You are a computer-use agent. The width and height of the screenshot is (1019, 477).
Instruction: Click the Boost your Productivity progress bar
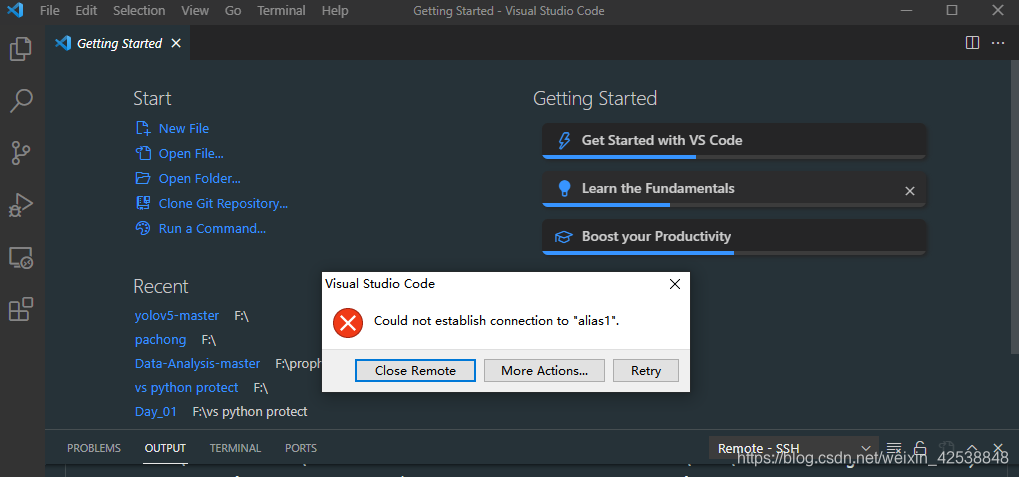734,253
